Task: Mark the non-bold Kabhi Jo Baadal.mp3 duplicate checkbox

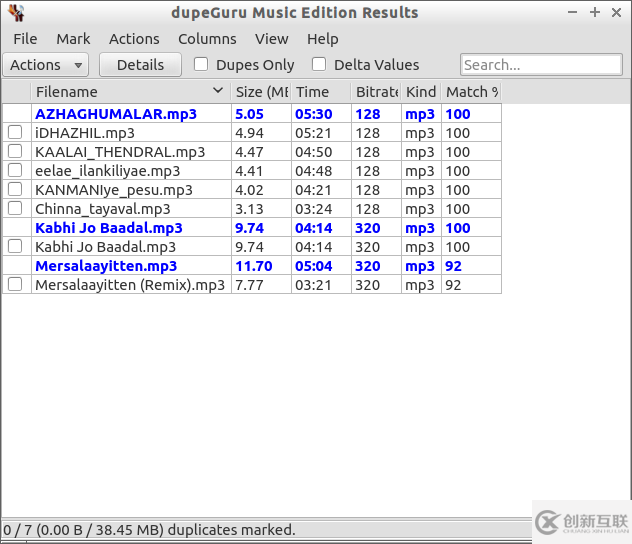Action: [15, 246]
